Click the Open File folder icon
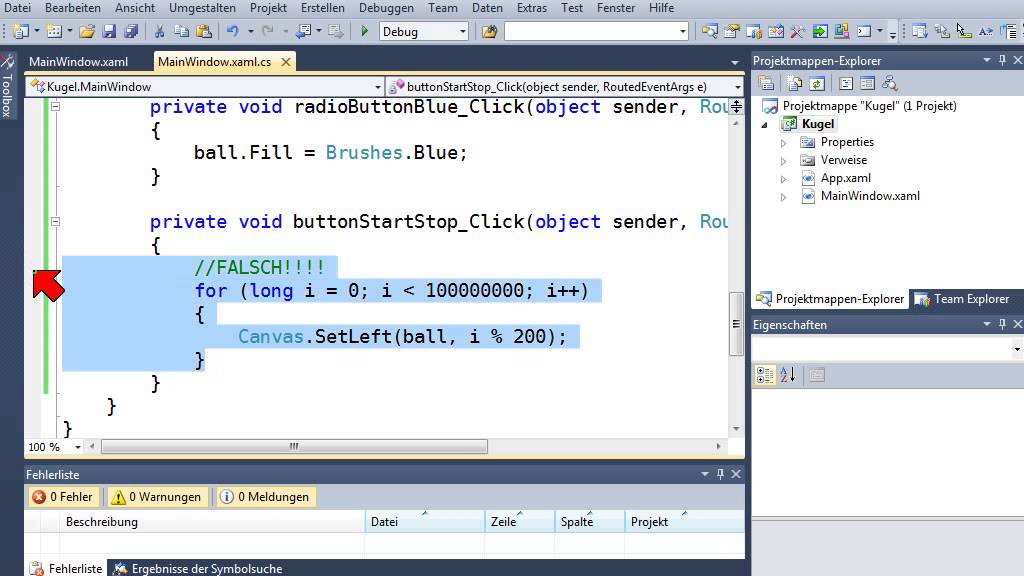Screen dimensions: 1024x576 pyautogui.click(x=87, y=31)
